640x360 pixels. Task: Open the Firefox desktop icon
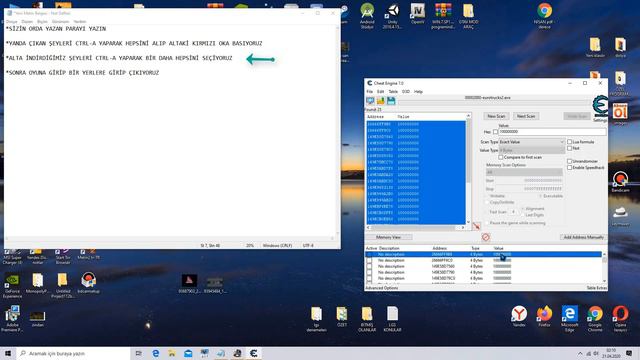pyautogui.click(x=544, y=316)
